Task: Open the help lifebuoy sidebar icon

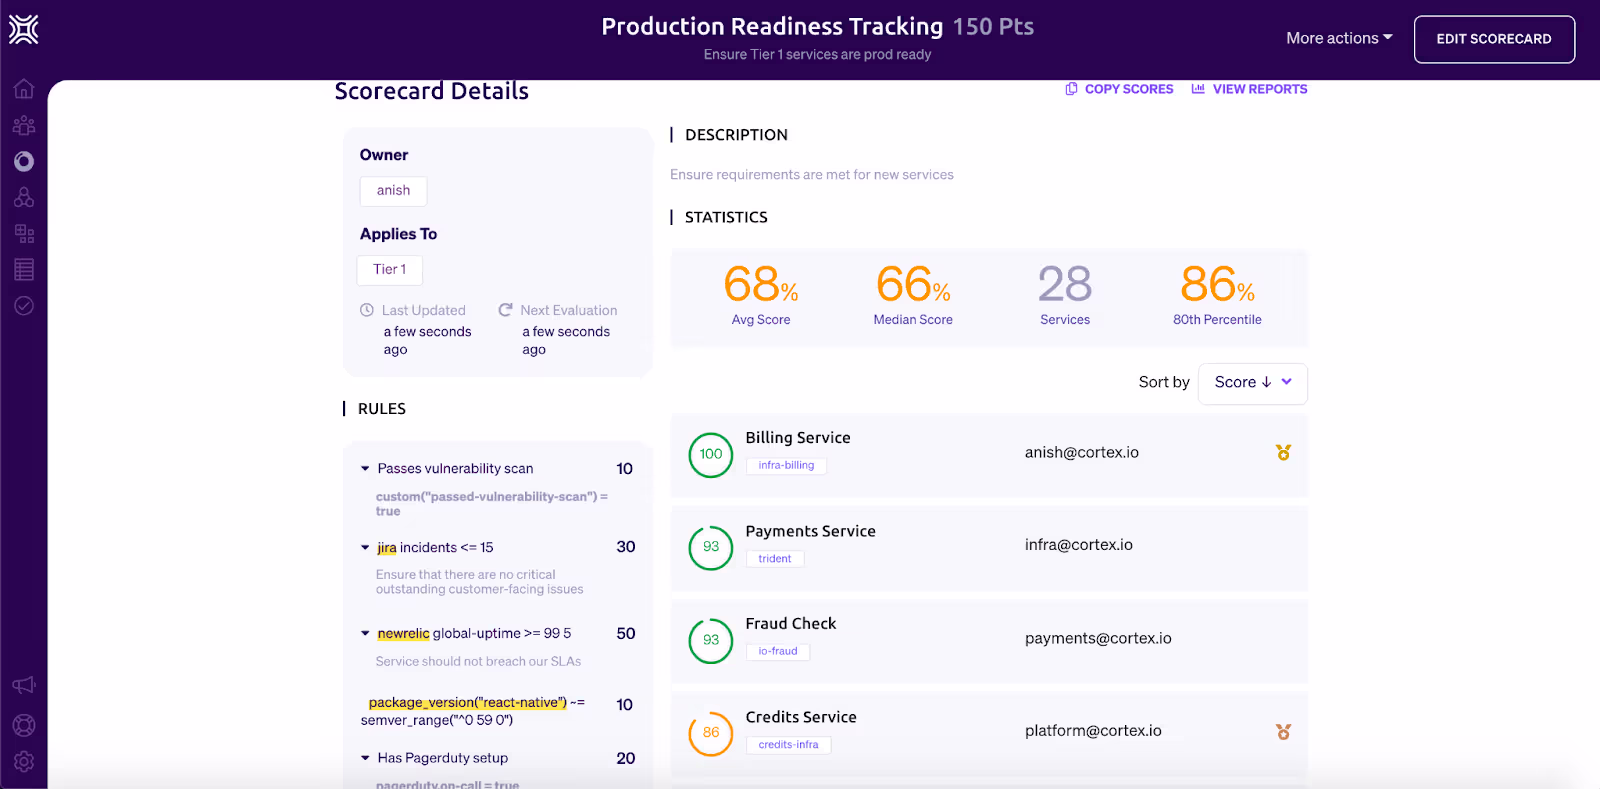Action: [x=24, y=725]
